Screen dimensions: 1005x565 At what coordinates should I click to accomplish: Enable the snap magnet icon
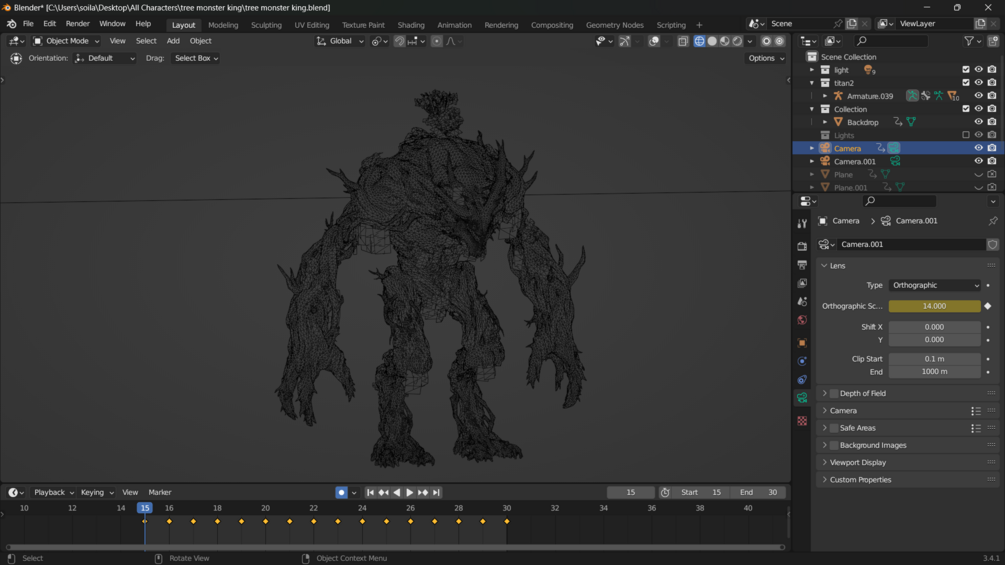(x=399, y=41)
